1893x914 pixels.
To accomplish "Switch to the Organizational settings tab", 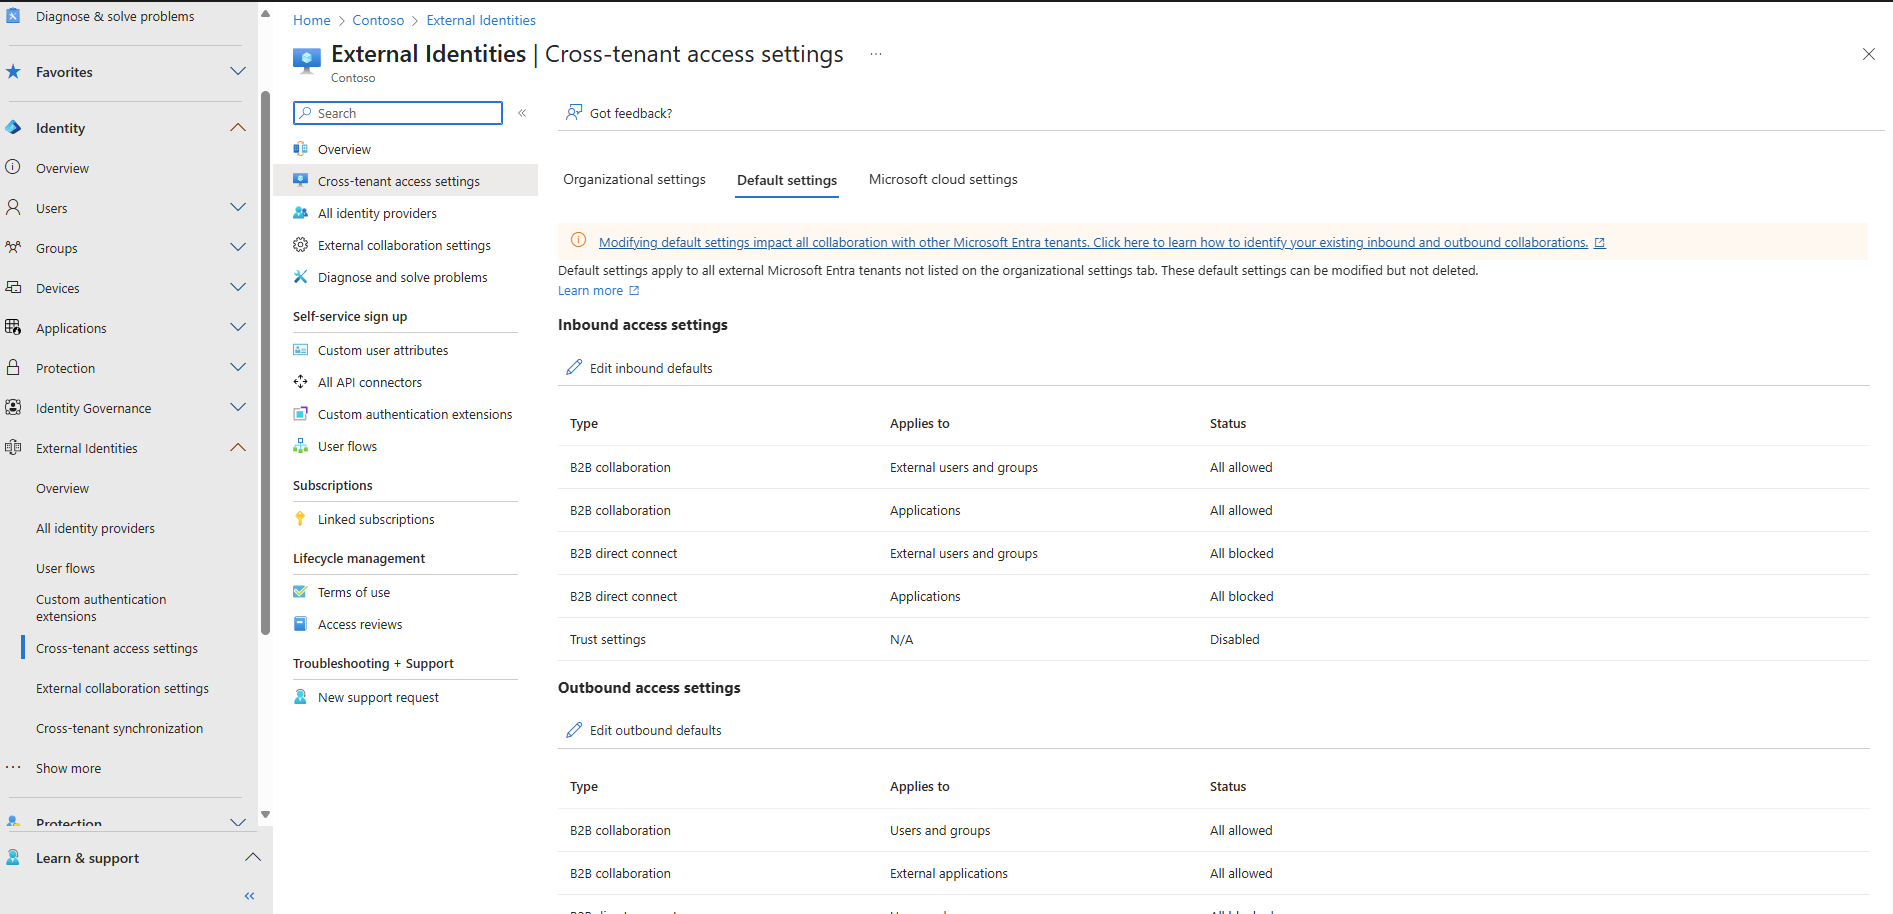I will pyautogui.click(x=634, y=179).
